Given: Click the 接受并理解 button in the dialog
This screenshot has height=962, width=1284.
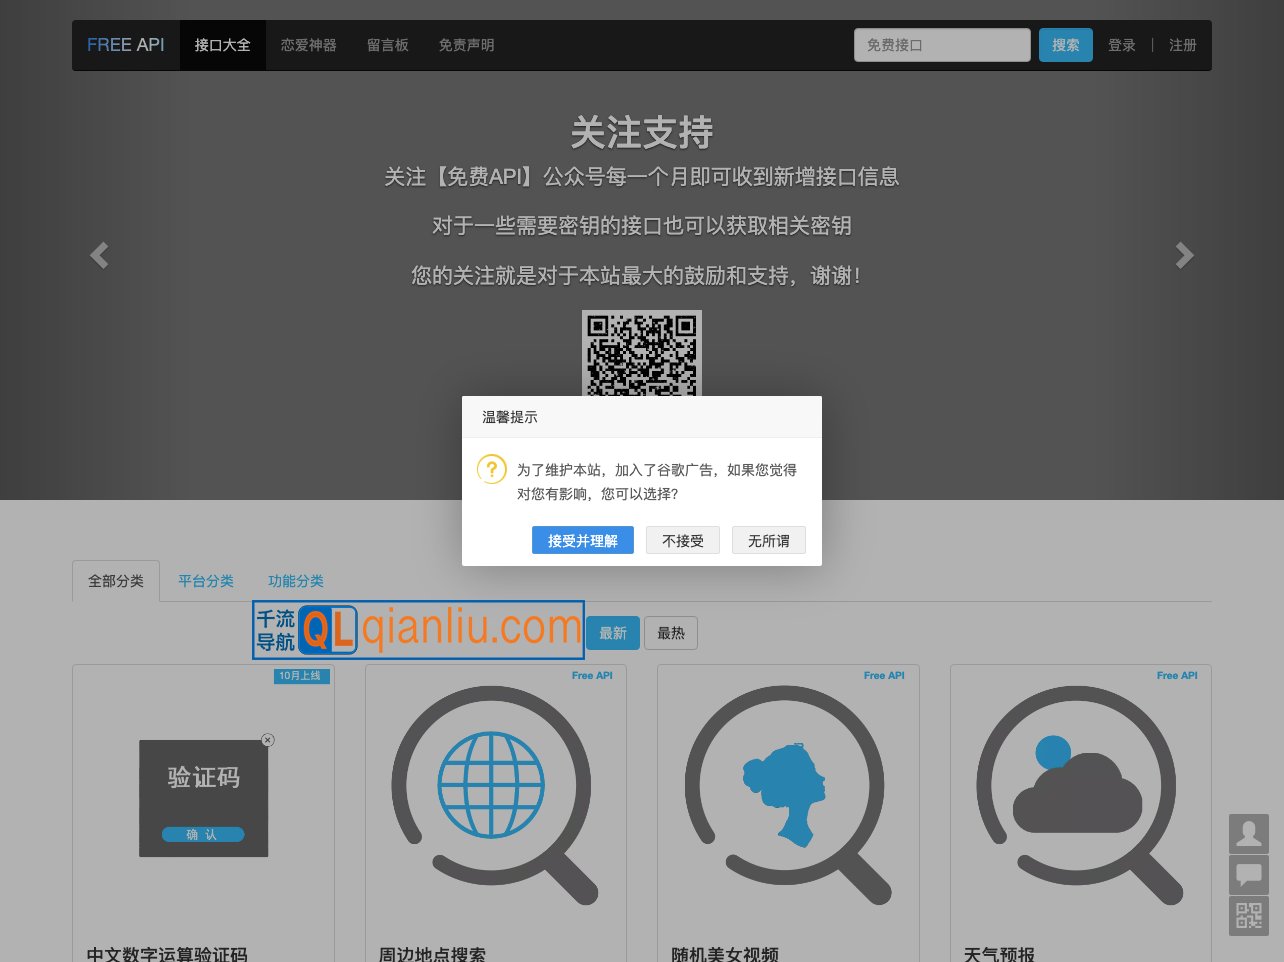Looking at the screenshot, I should pos(582,540).
